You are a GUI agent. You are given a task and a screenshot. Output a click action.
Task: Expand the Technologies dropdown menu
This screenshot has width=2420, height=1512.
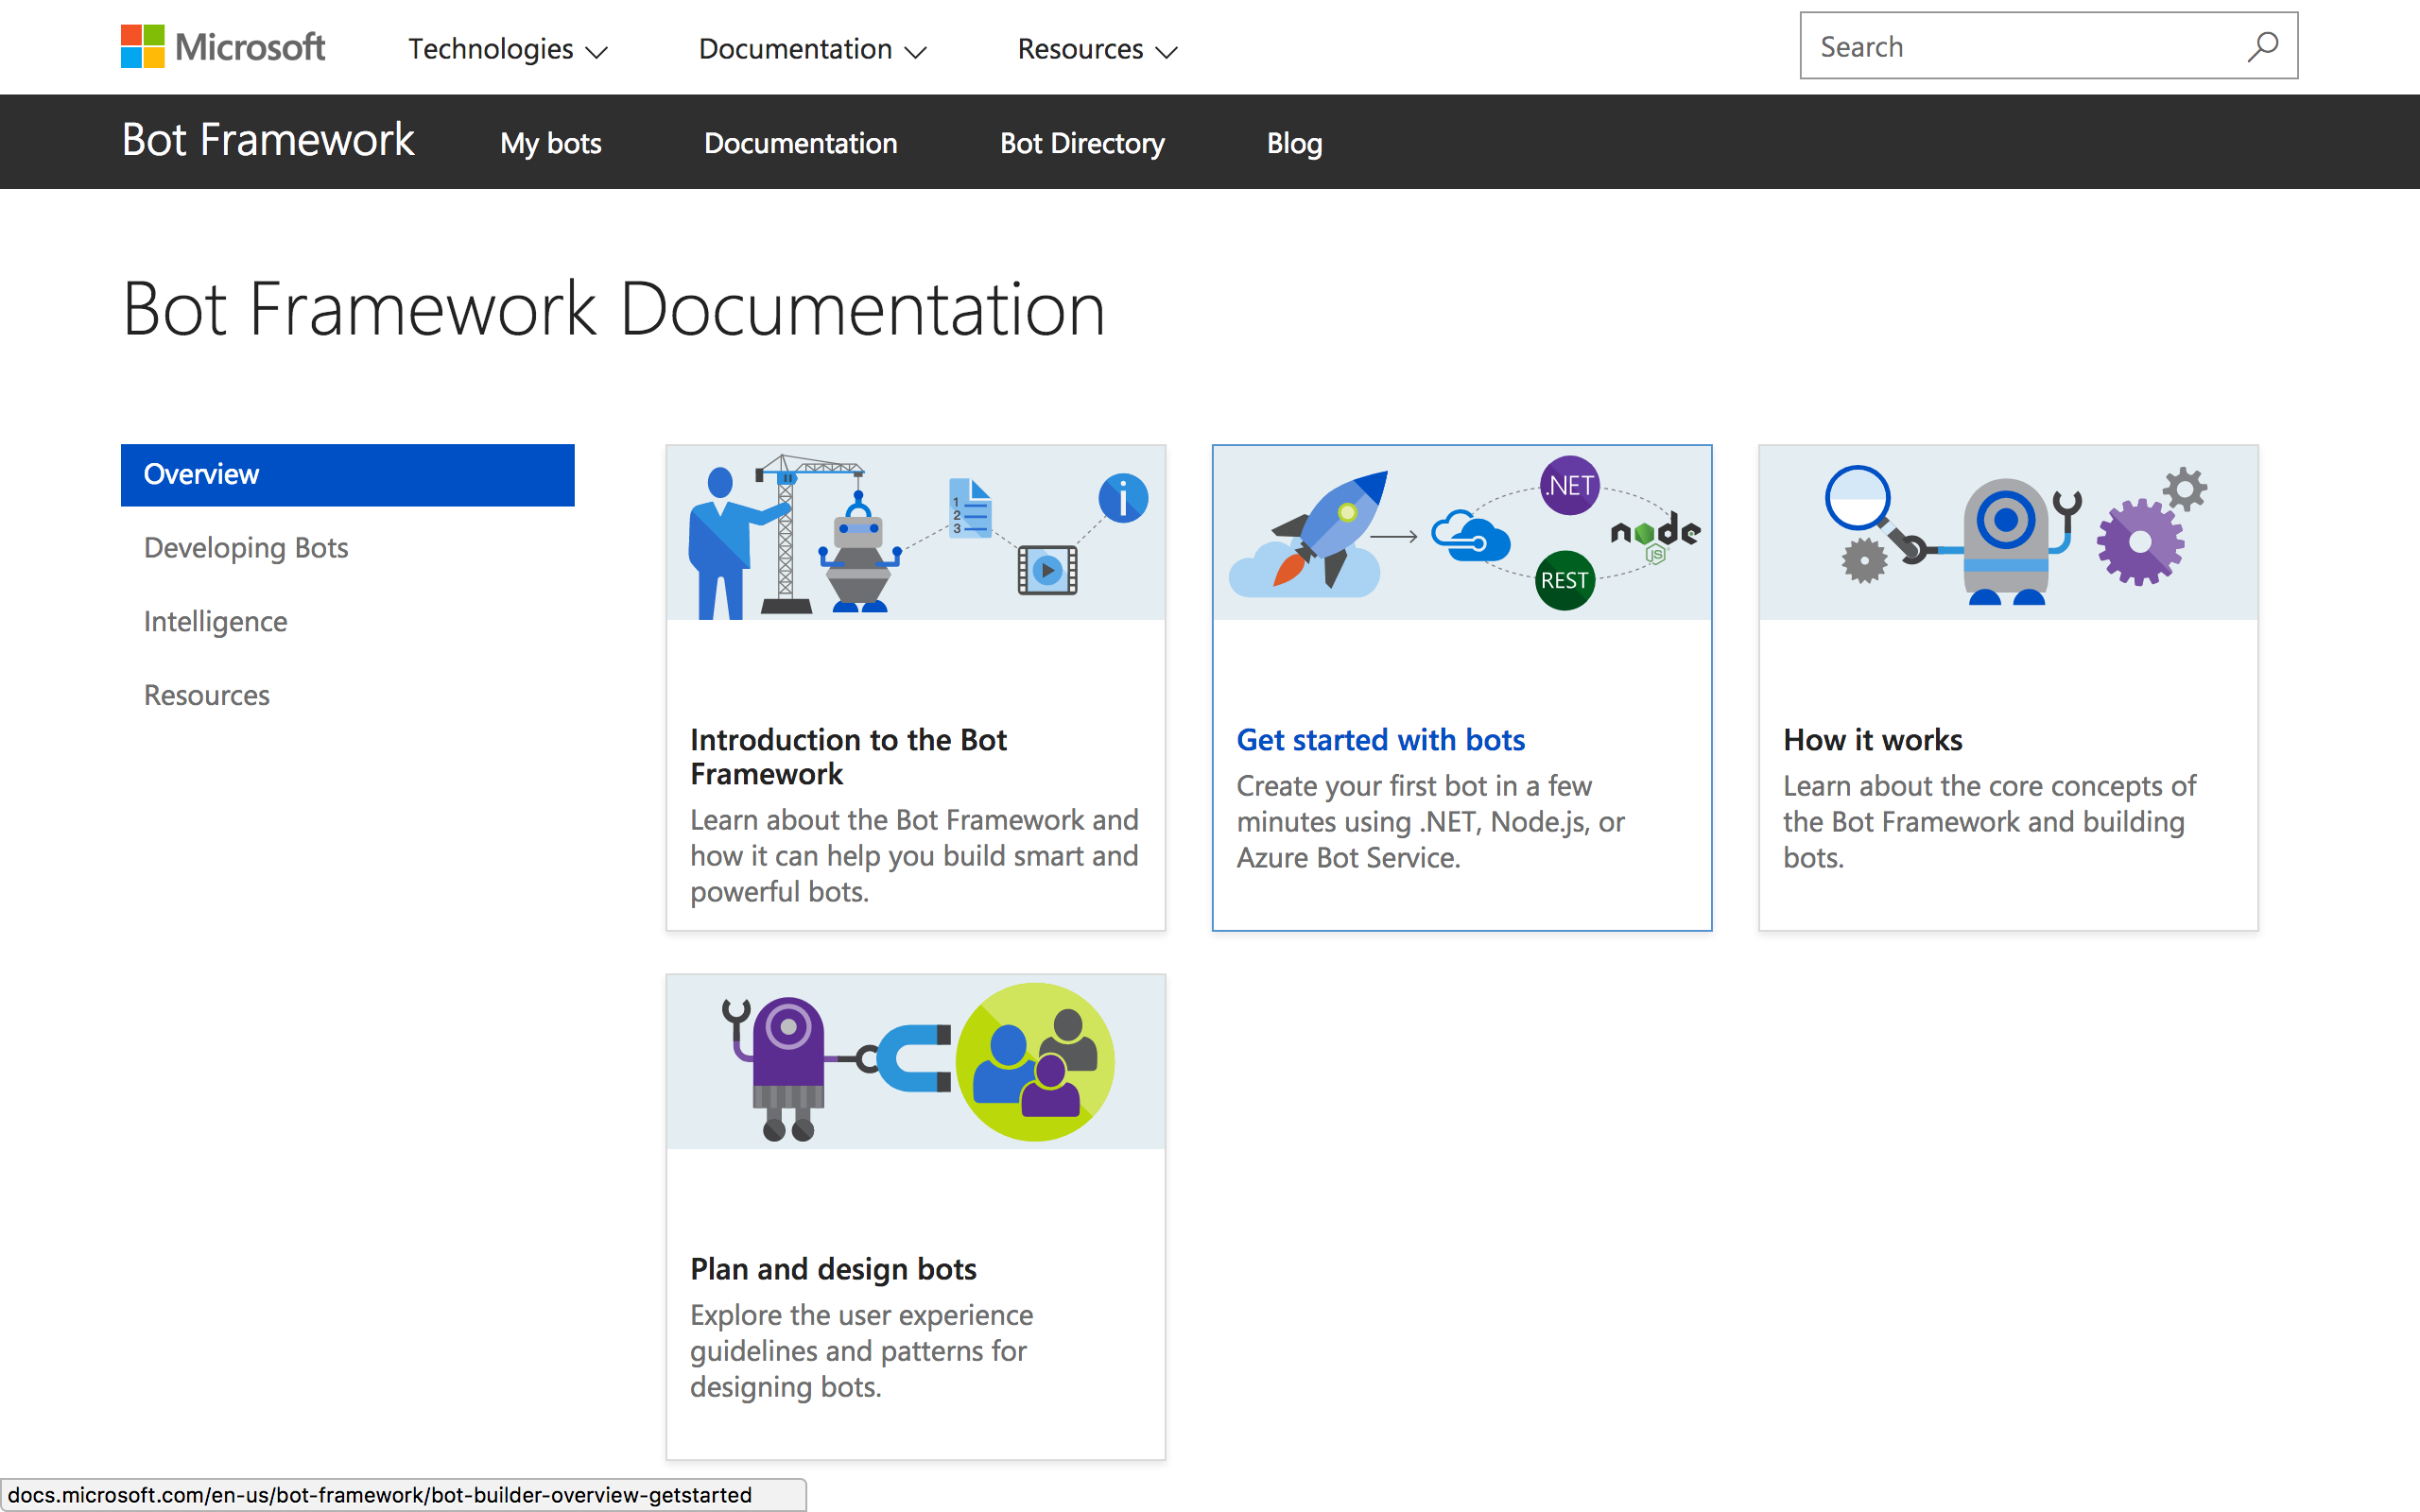pos(507,49)
